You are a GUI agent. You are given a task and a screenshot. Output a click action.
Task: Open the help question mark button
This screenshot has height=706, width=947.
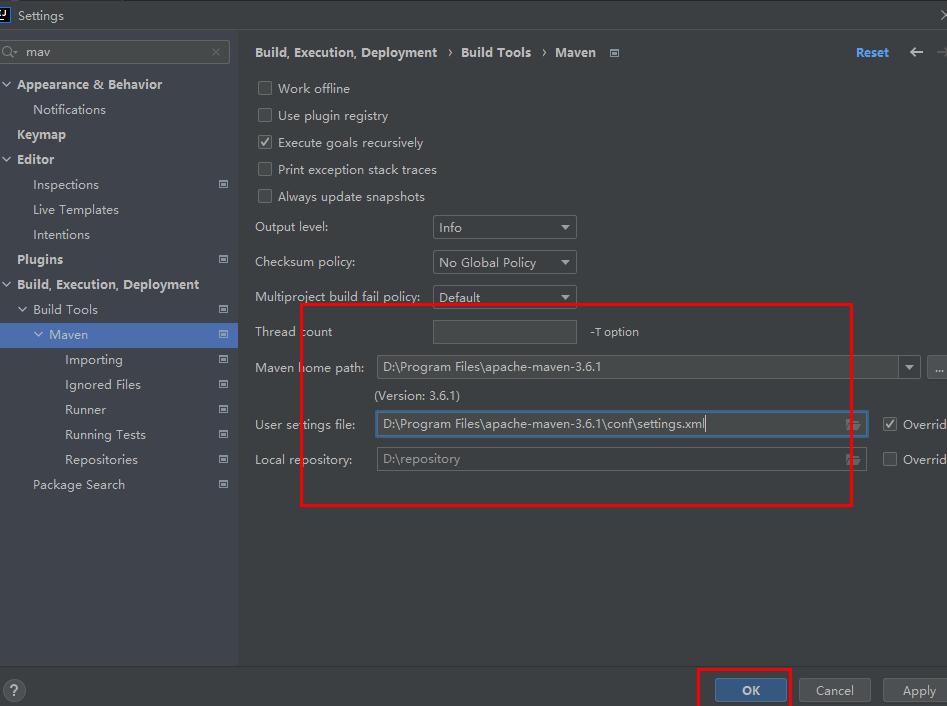(14, 690)
